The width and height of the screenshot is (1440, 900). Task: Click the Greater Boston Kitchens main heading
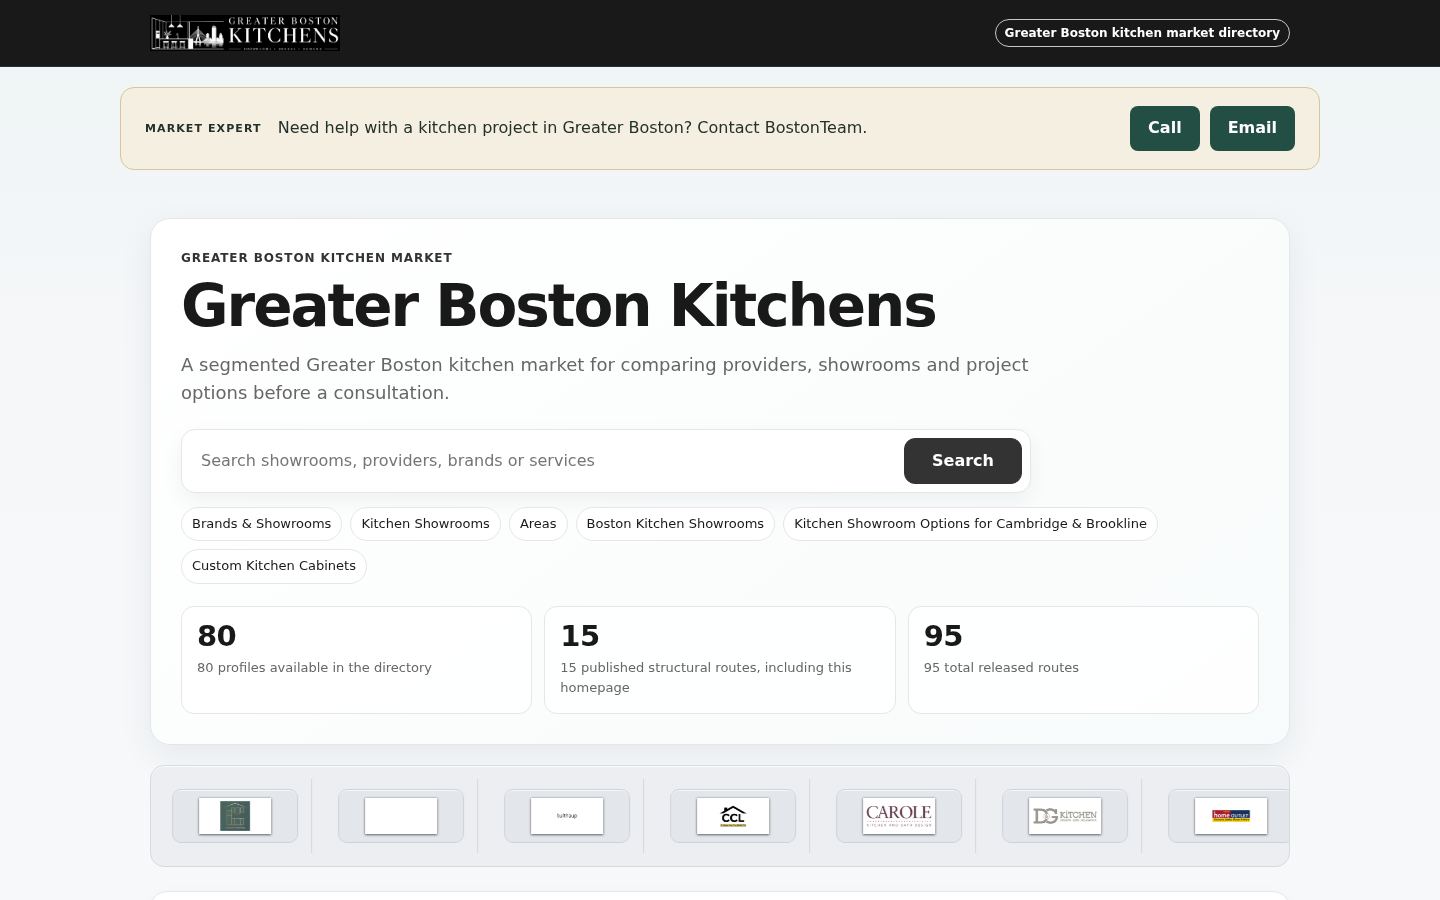point(558,306)
